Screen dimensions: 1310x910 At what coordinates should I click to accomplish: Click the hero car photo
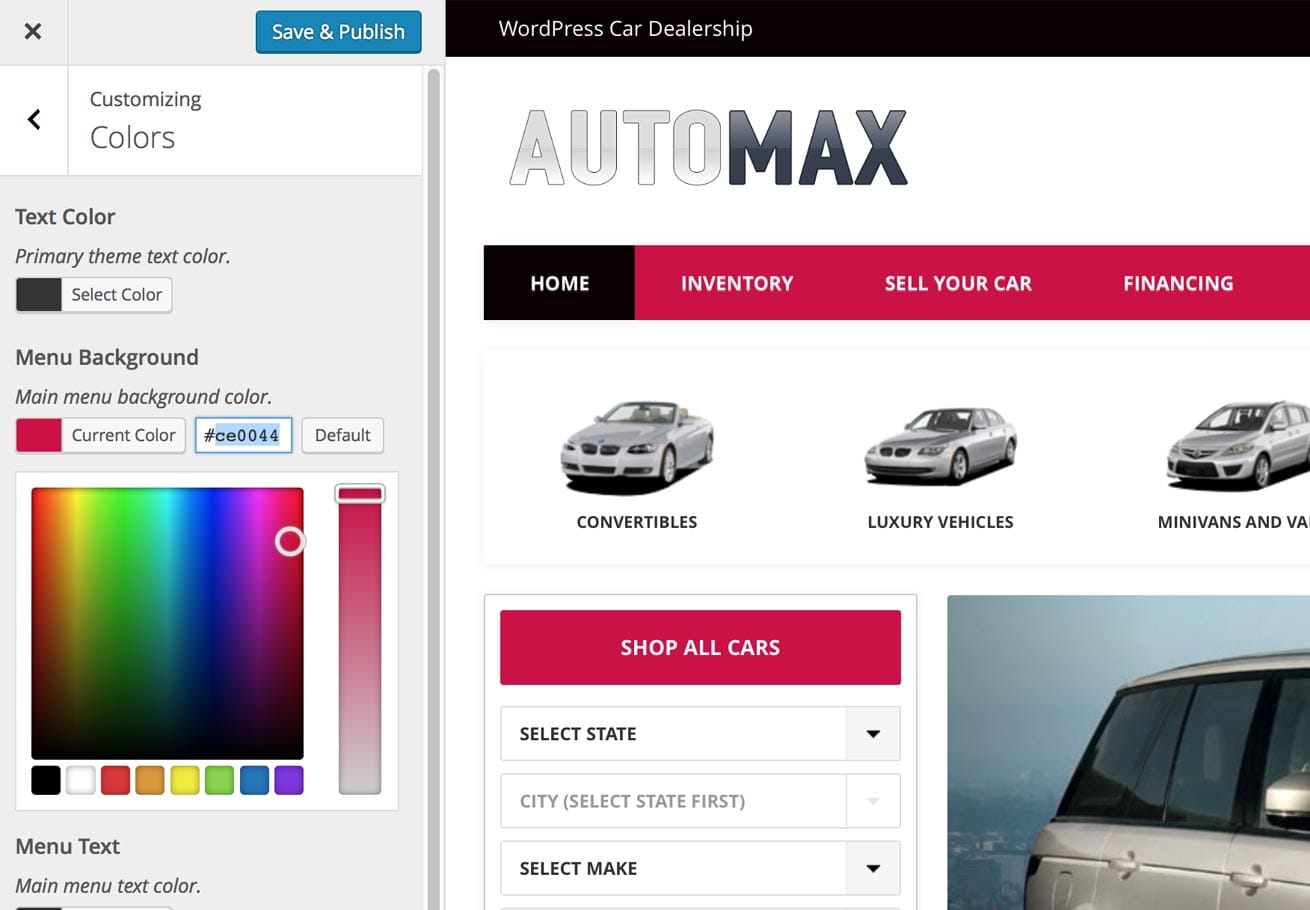[1128, 752]
